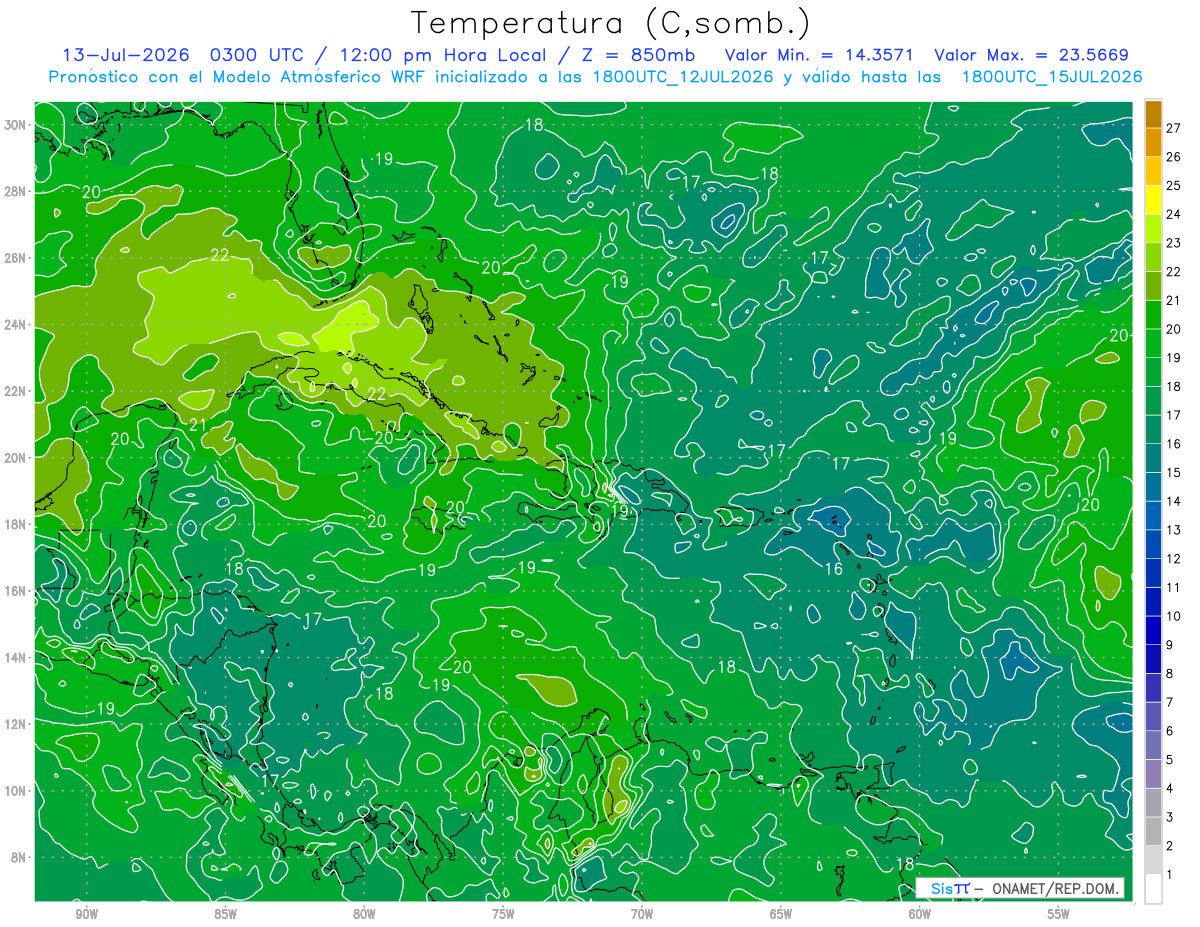Click legend value "10" on color bar

tap(1174, 616)
